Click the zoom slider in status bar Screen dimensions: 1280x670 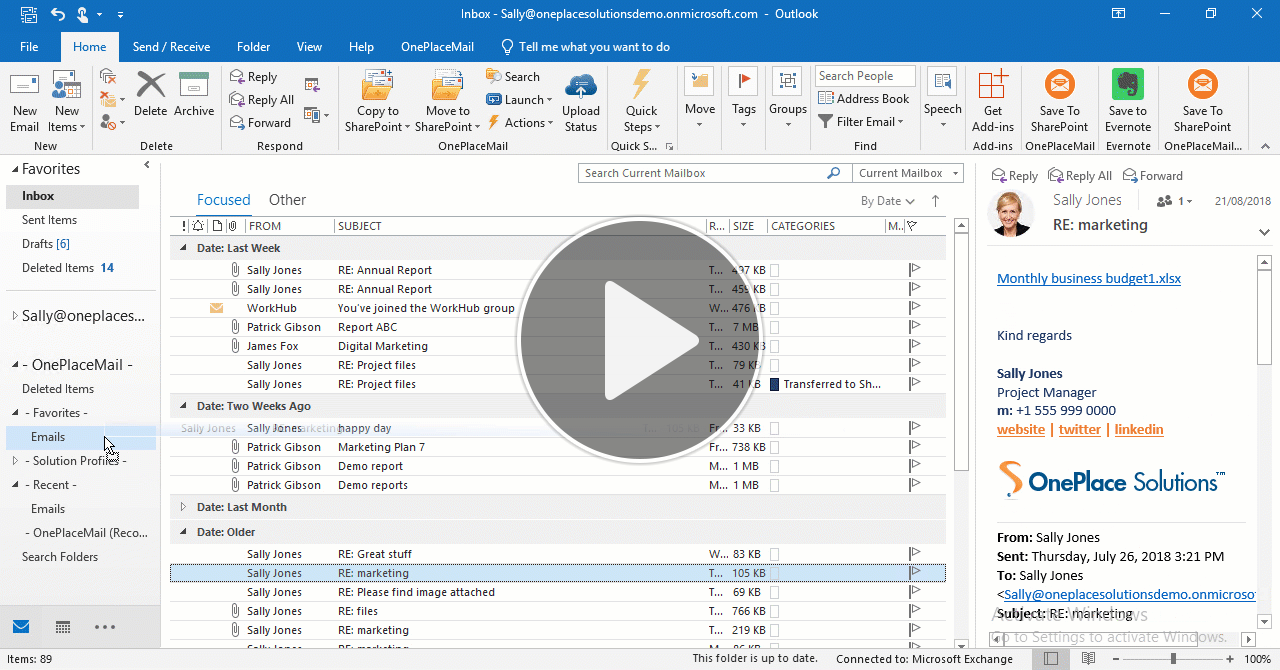point(1173,659)
